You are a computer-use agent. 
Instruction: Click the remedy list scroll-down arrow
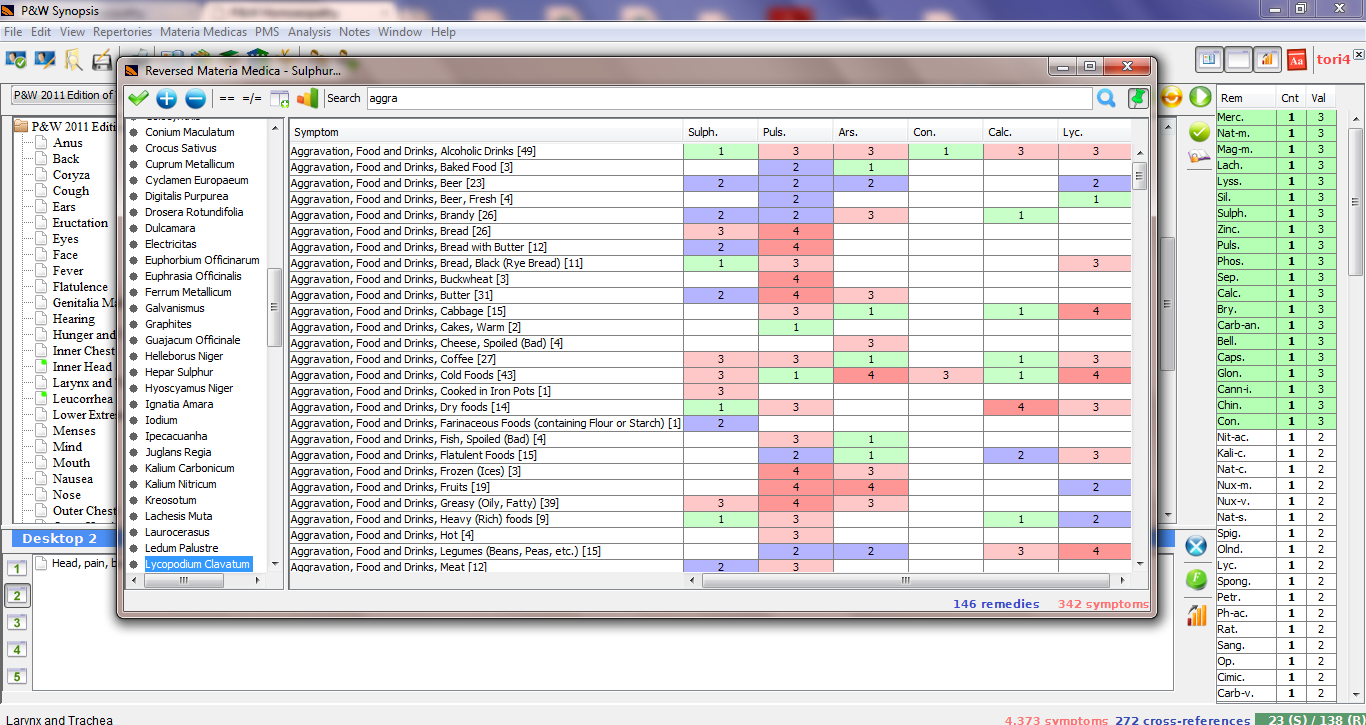(273, 564)
